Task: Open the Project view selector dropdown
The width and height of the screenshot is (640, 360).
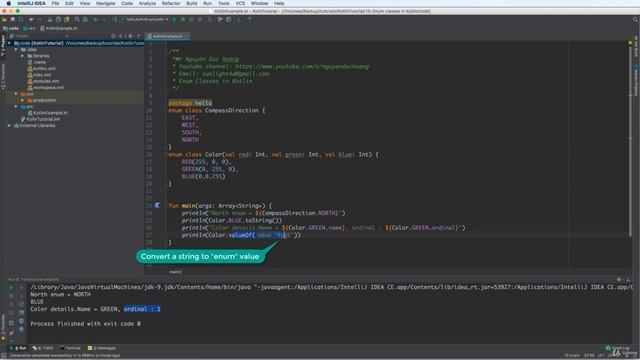Action: [x=39, y=36]
